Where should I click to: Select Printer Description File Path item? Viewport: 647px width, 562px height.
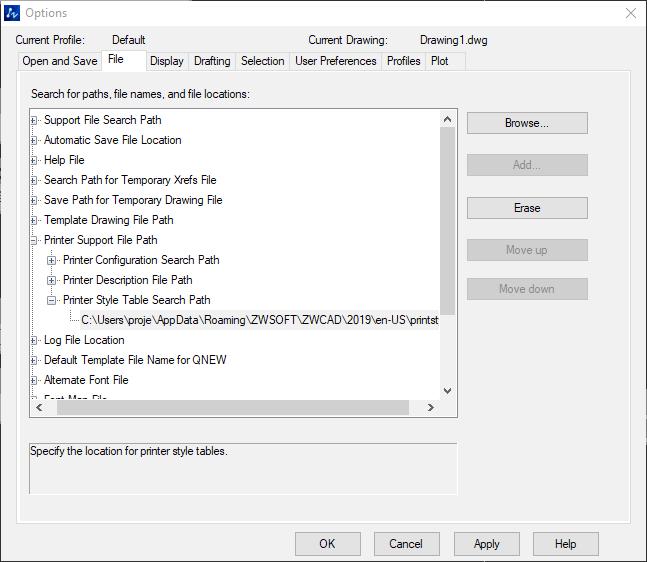click(128, 280)
